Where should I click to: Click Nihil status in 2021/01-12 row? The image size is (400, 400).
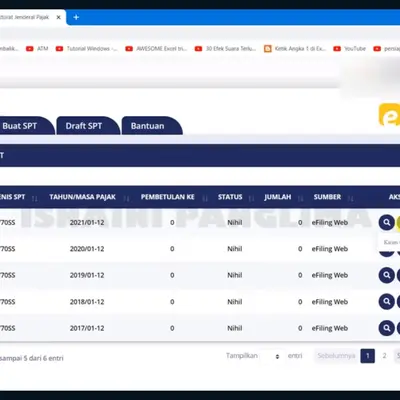235,222
